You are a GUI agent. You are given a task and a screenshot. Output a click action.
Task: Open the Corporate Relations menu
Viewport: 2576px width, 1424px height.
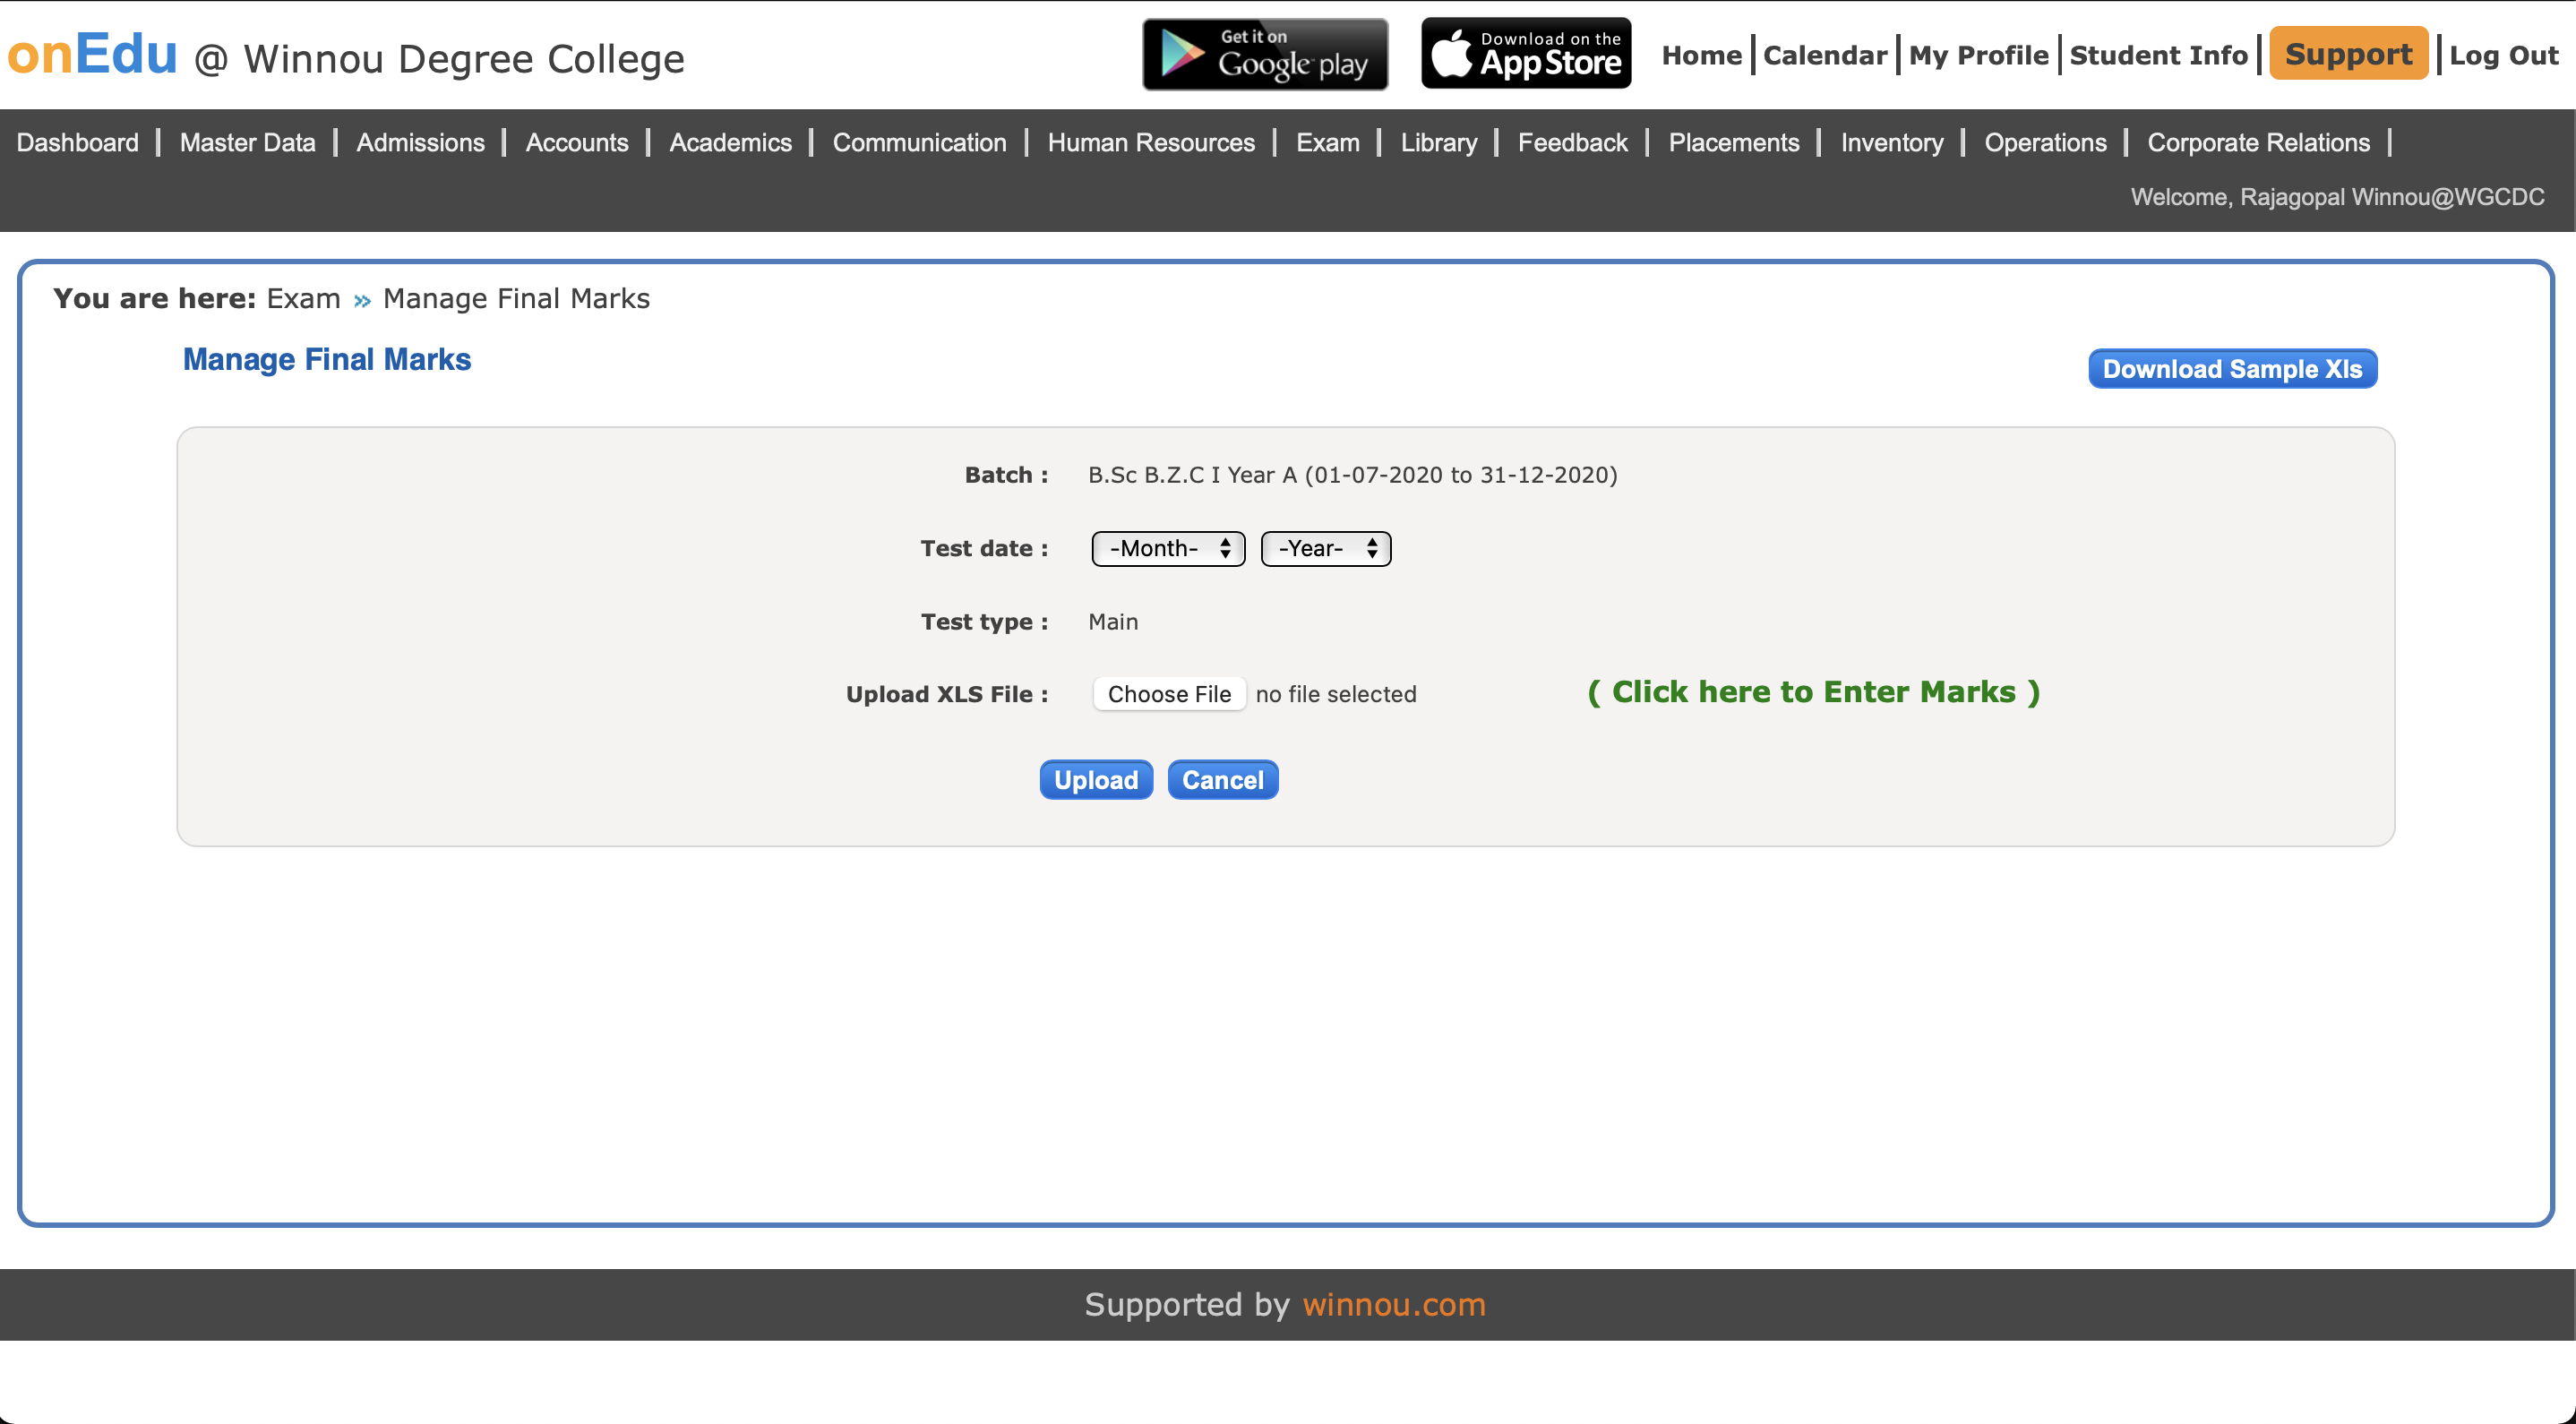pyautogui.click(x=2258, y=142)
